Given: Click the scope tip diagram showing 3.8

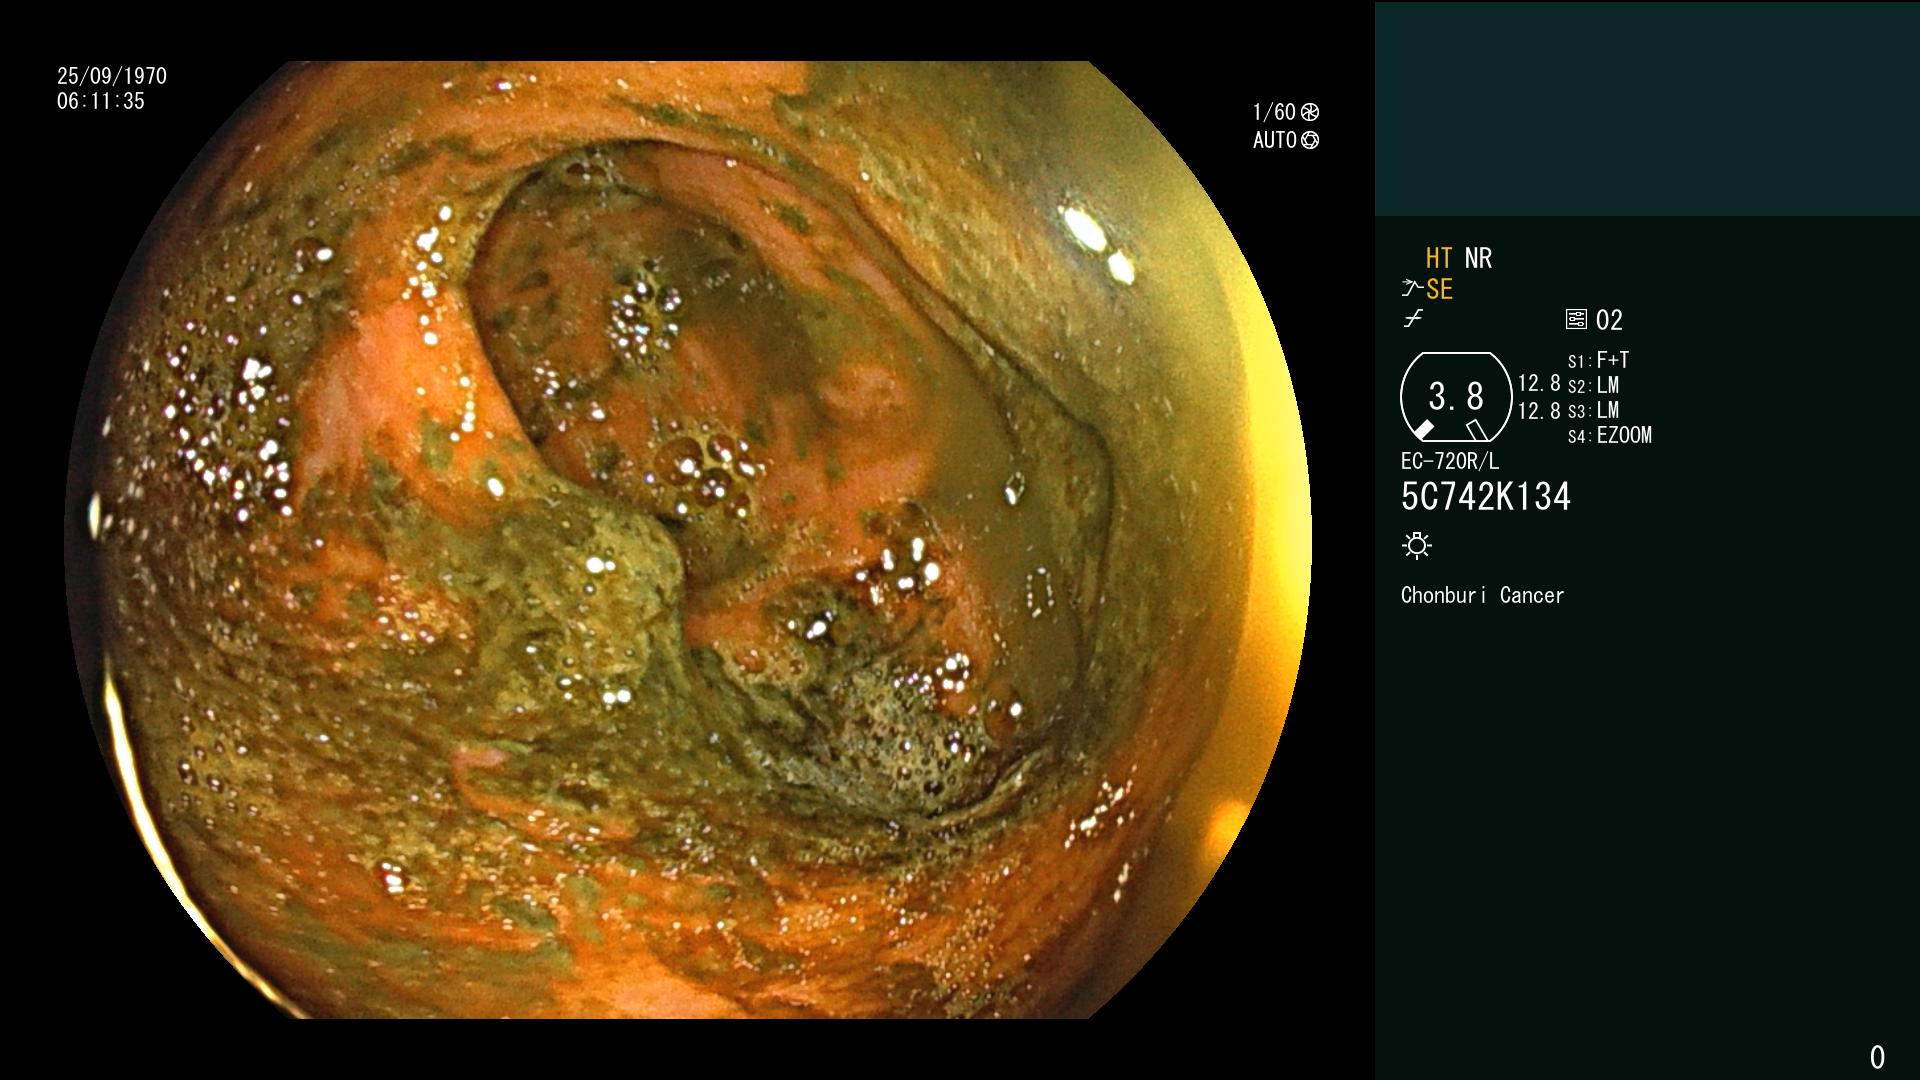Looking at the screenshot, I should pyautogui.click(x=1456, y=396).
